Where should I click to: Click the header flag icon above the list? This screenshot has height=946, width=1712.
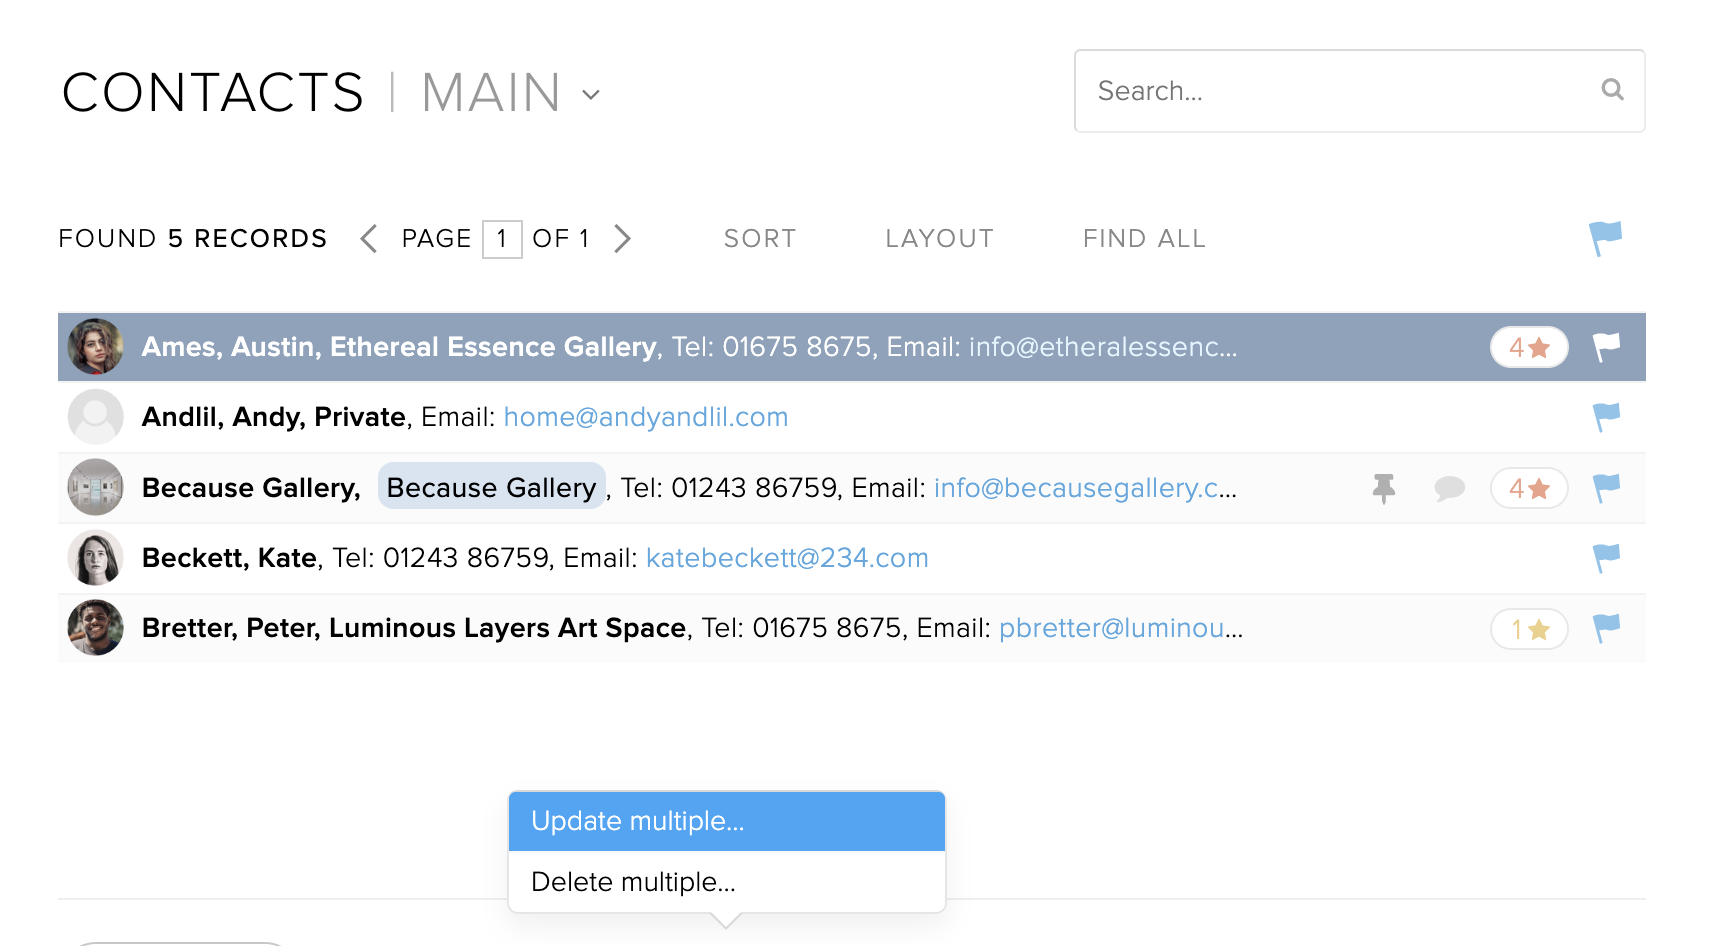coord(1605,238)
